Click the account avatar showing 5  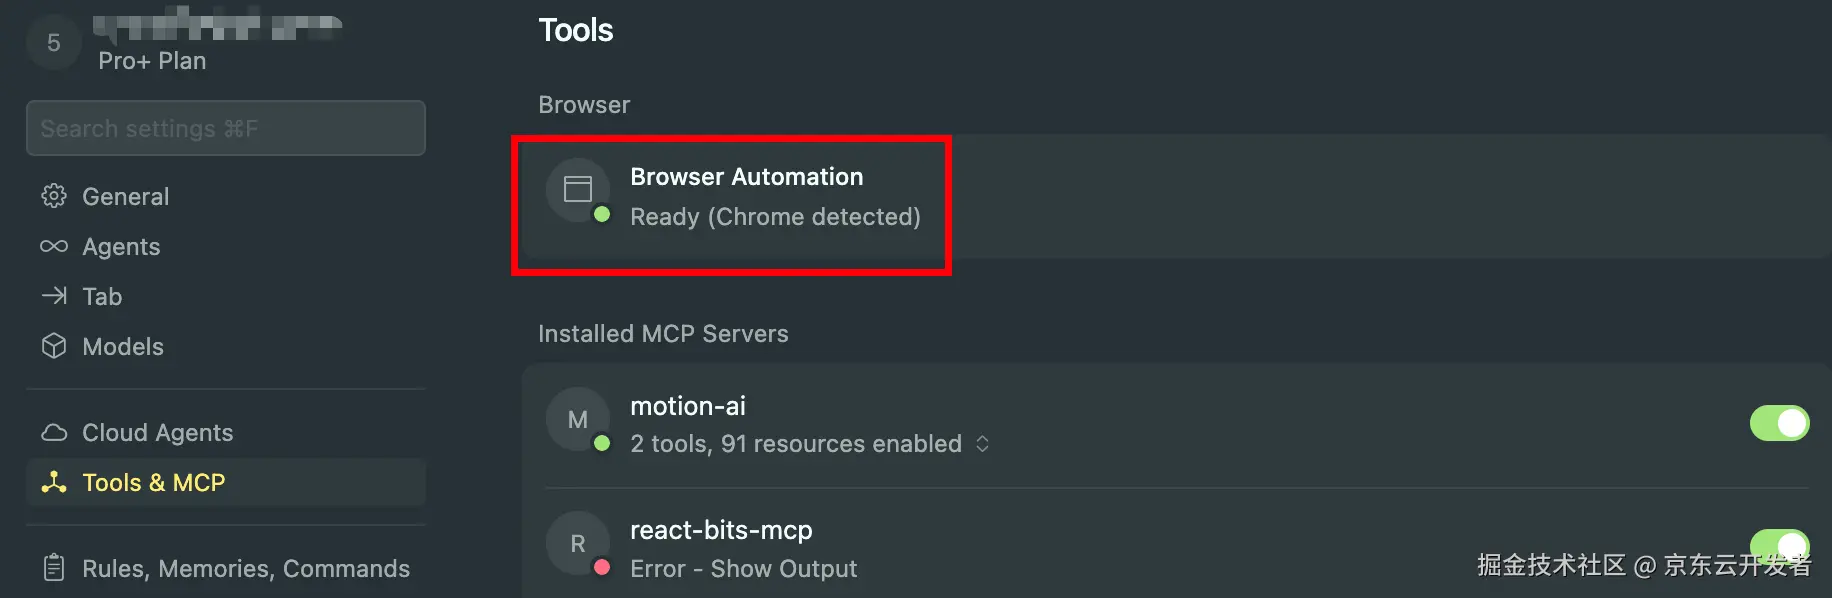pos(54,43)
